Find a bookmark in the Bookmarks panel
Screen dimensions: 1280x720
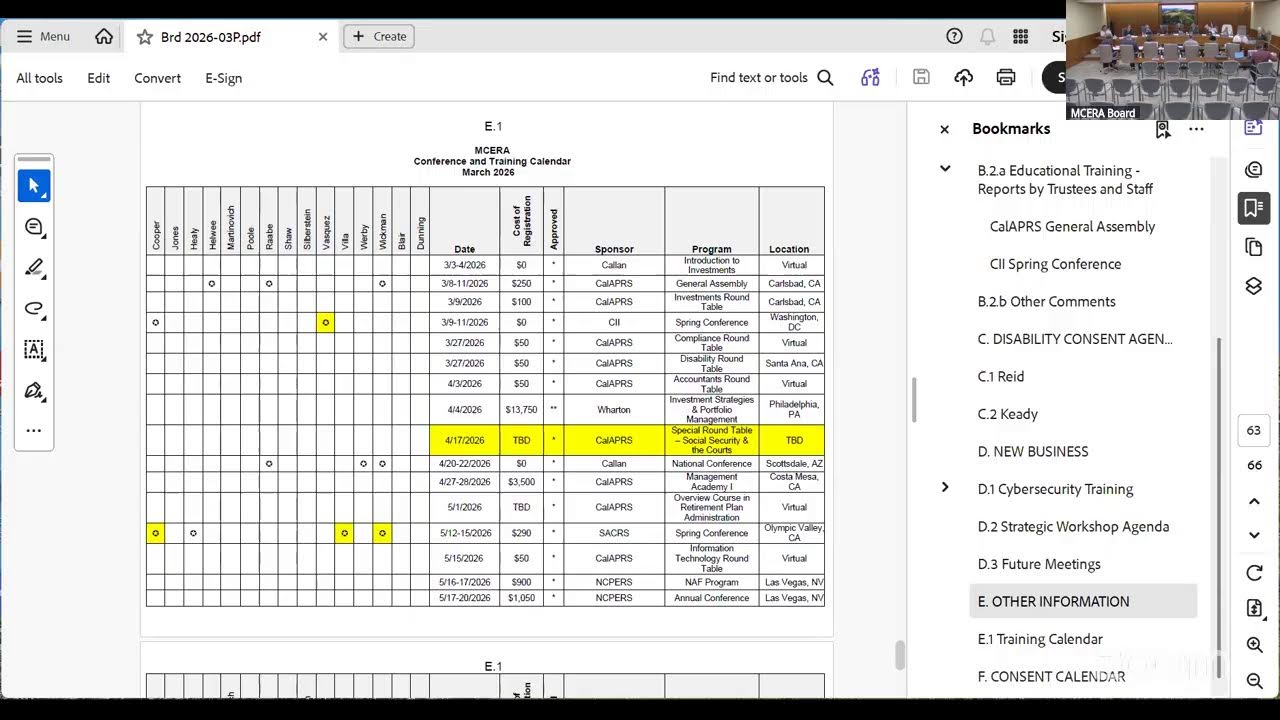point(1162,129)
